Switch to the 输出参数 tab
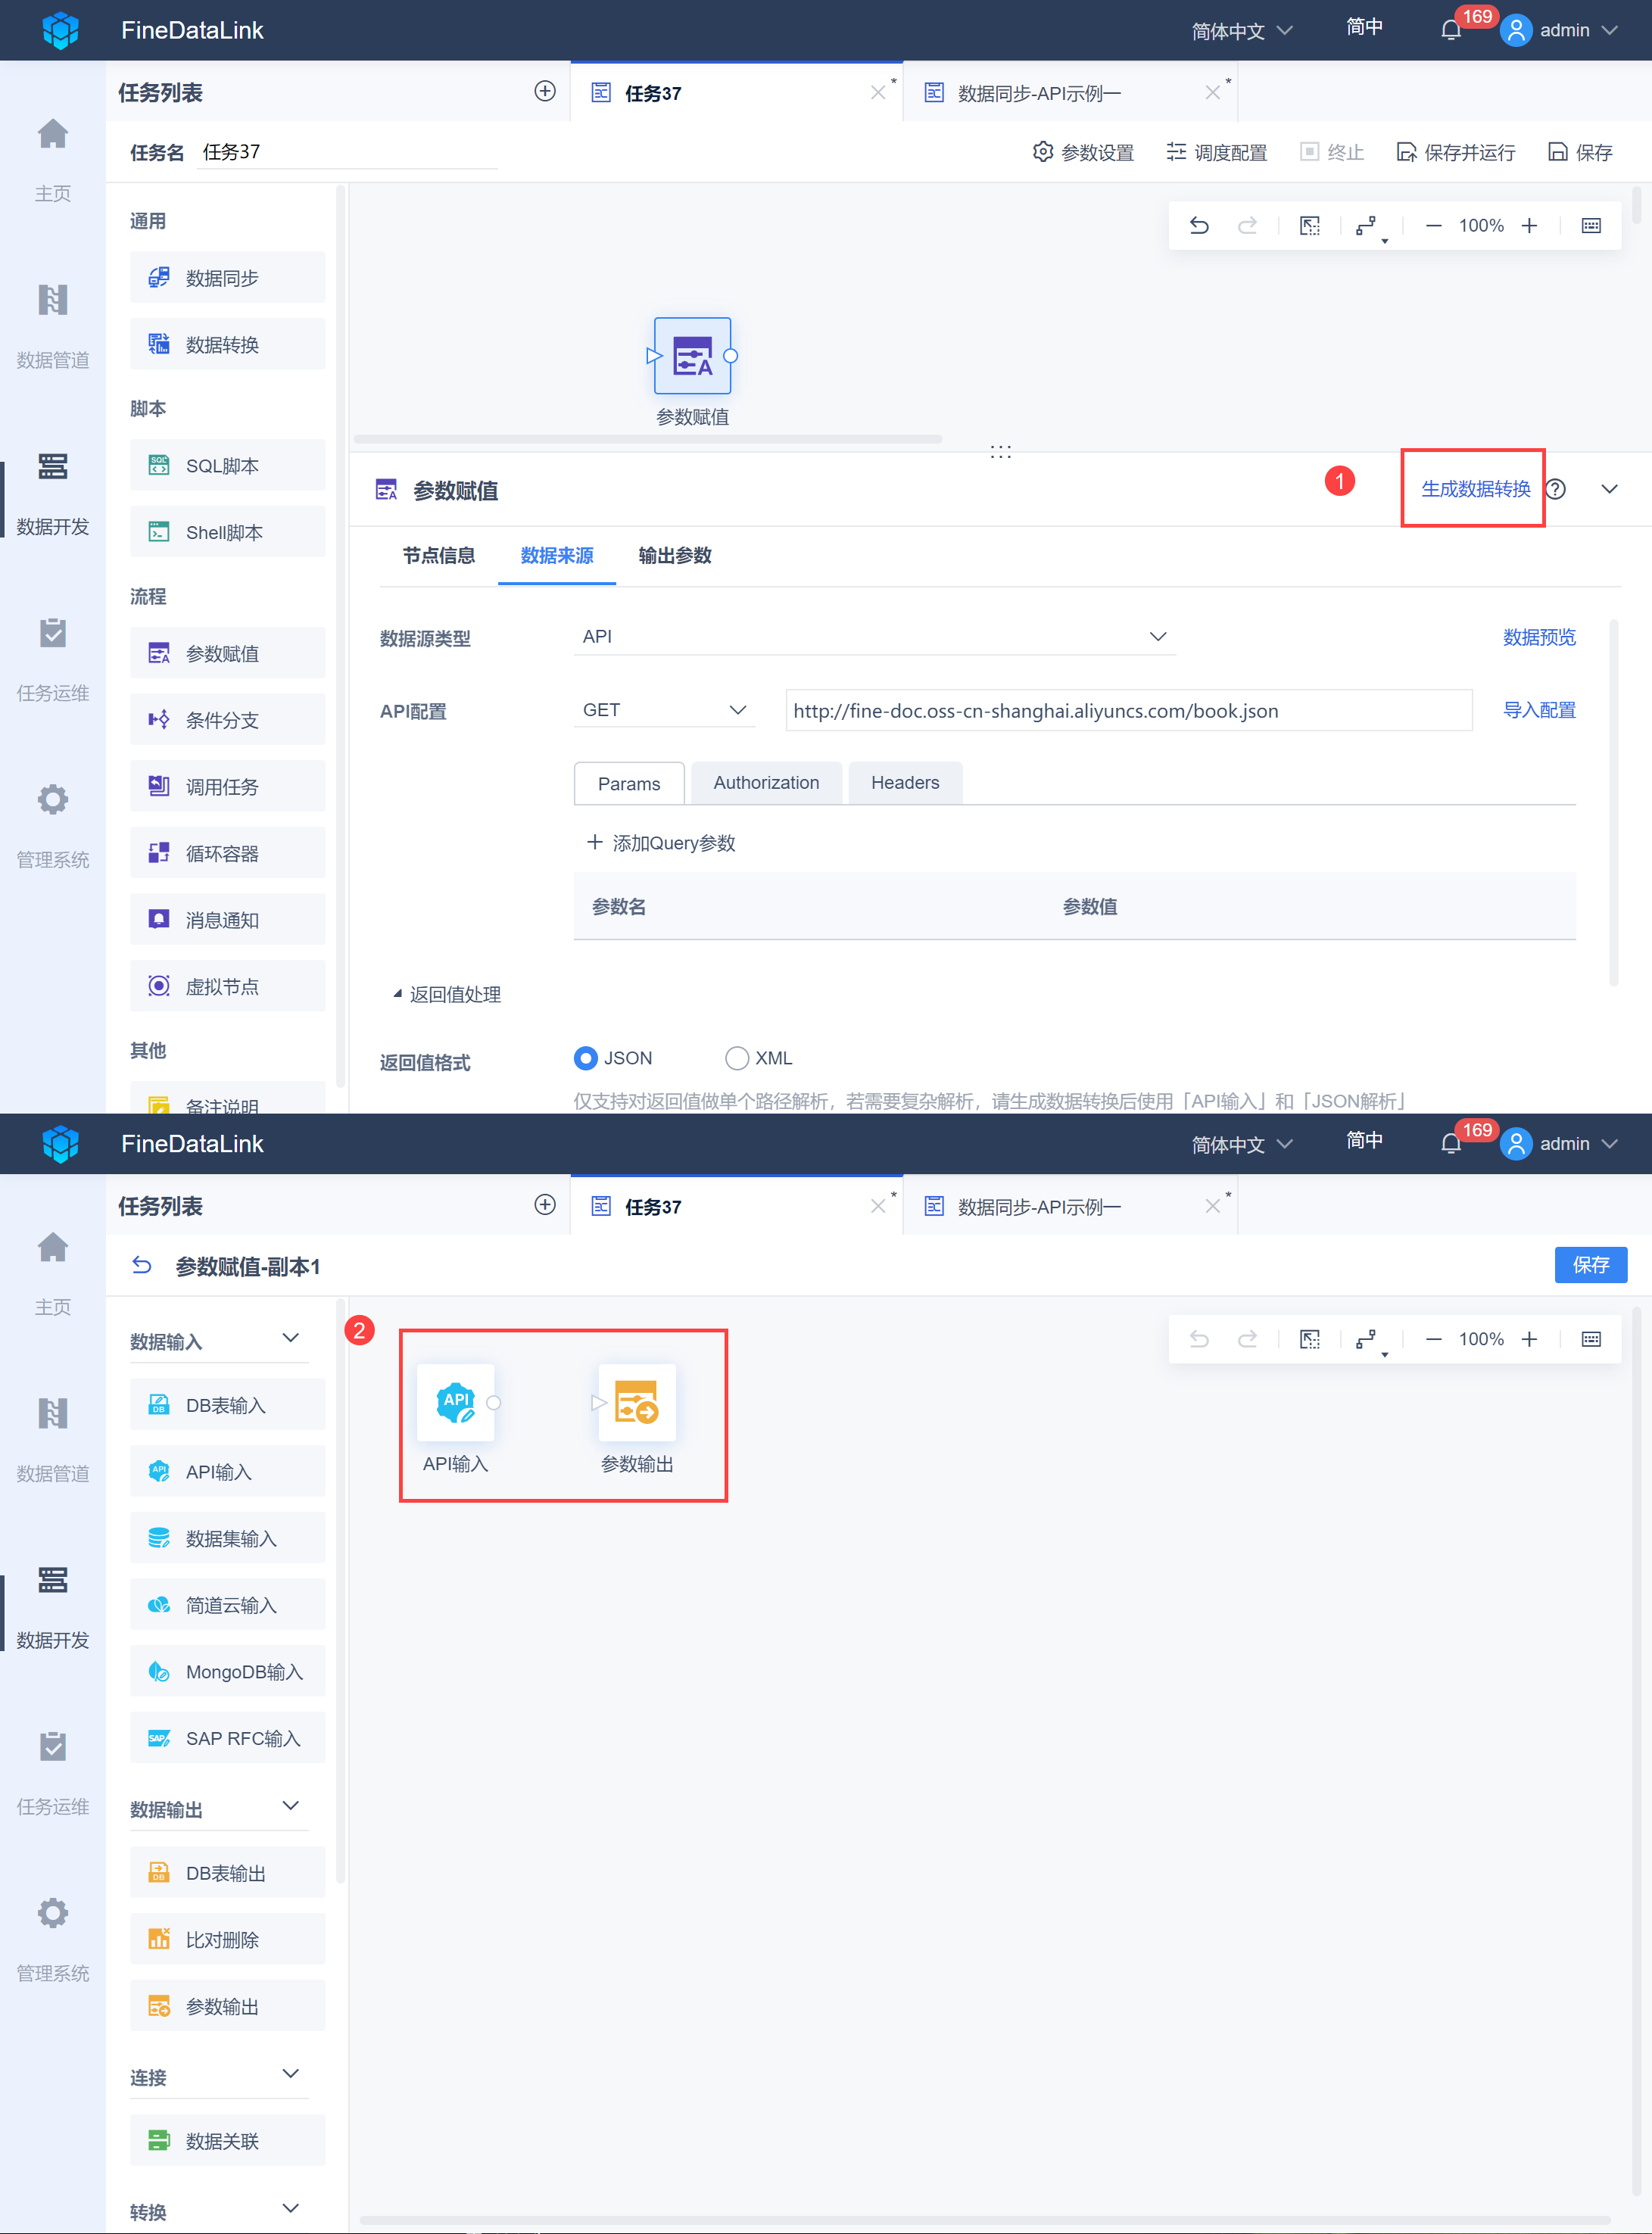The height and width of the screenshot is (2234, 1652). pyautogui.click(x=675, y=555)
